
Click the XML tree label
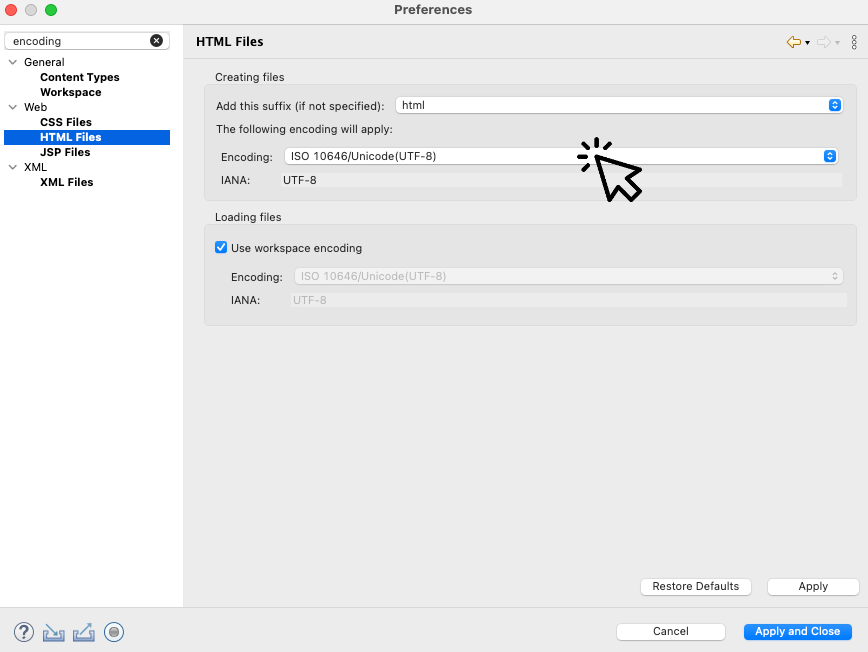pos(35,167)
